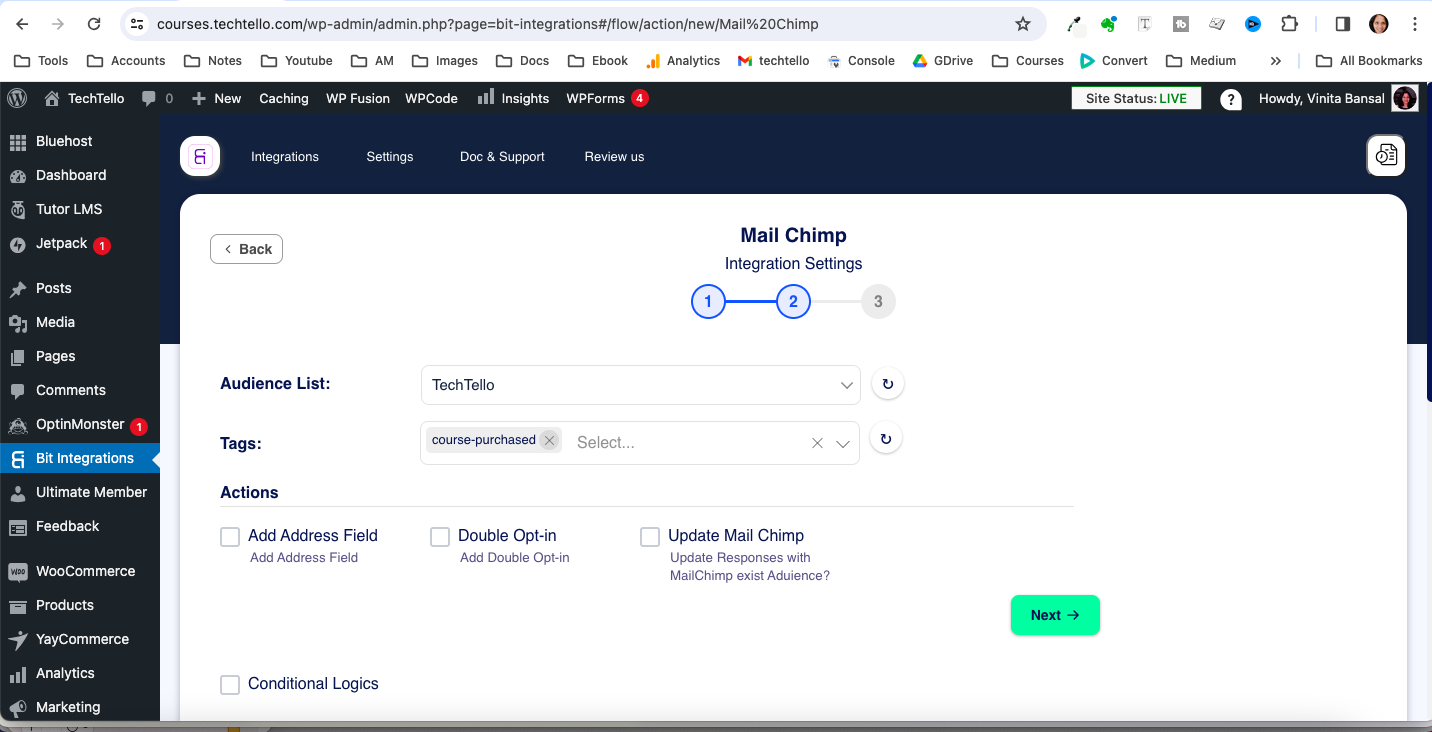Open the Chrome three-dot menu

click(1414, 24)
